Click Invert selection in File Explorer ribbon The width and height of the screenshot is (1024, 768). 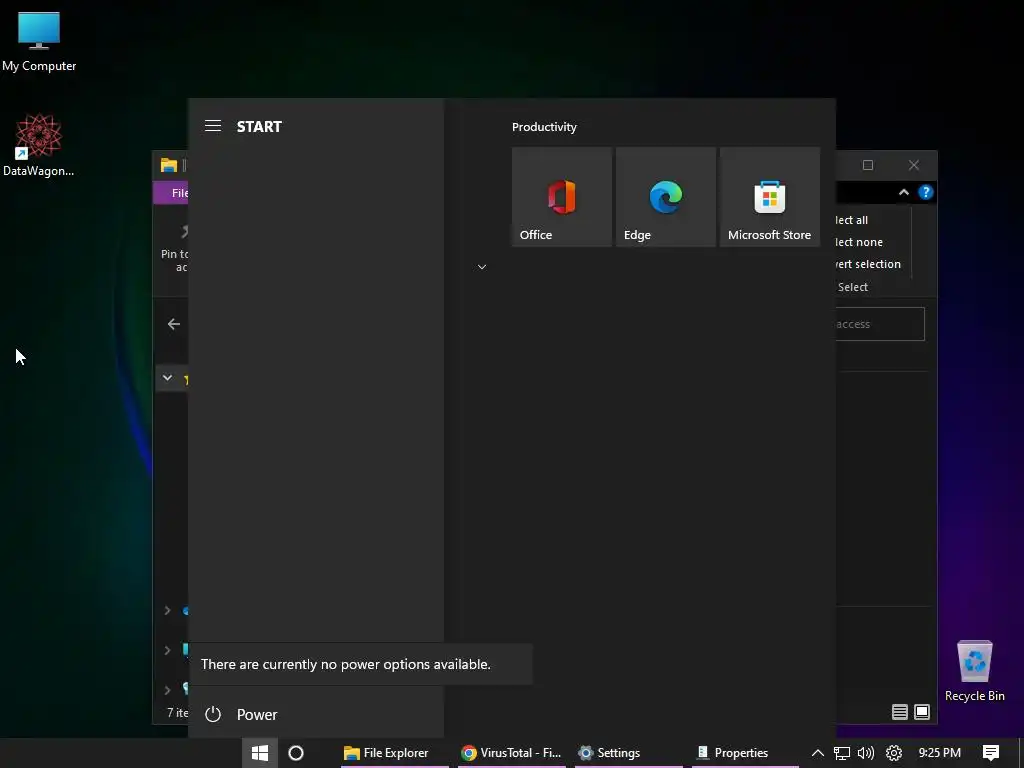point(868,264)
